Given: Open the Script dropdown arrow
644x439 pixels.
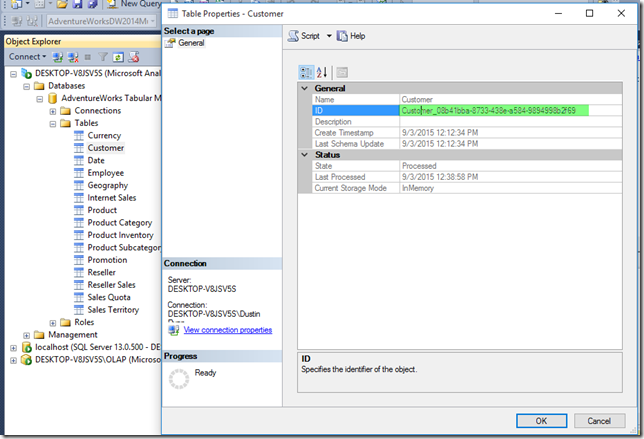Looking at the screenshot, I should (329, 36).
